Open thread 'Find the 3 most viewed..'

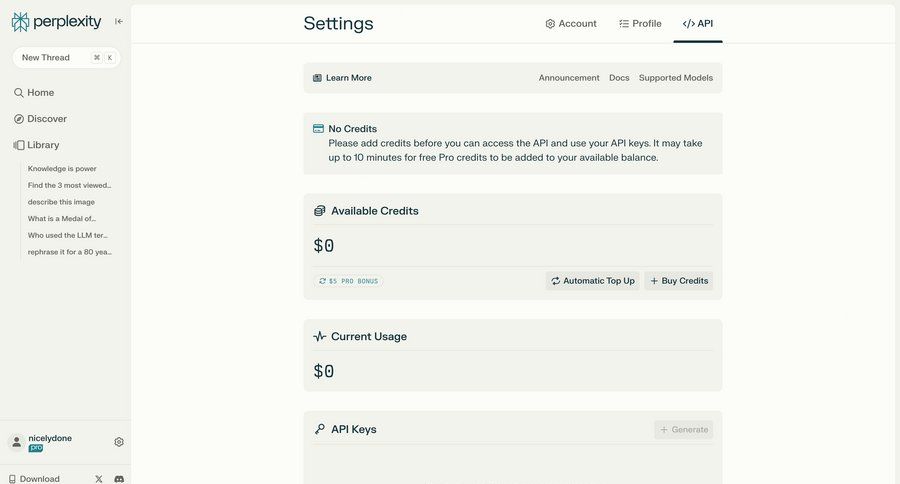pyautogui.click(x=69, y=185)
